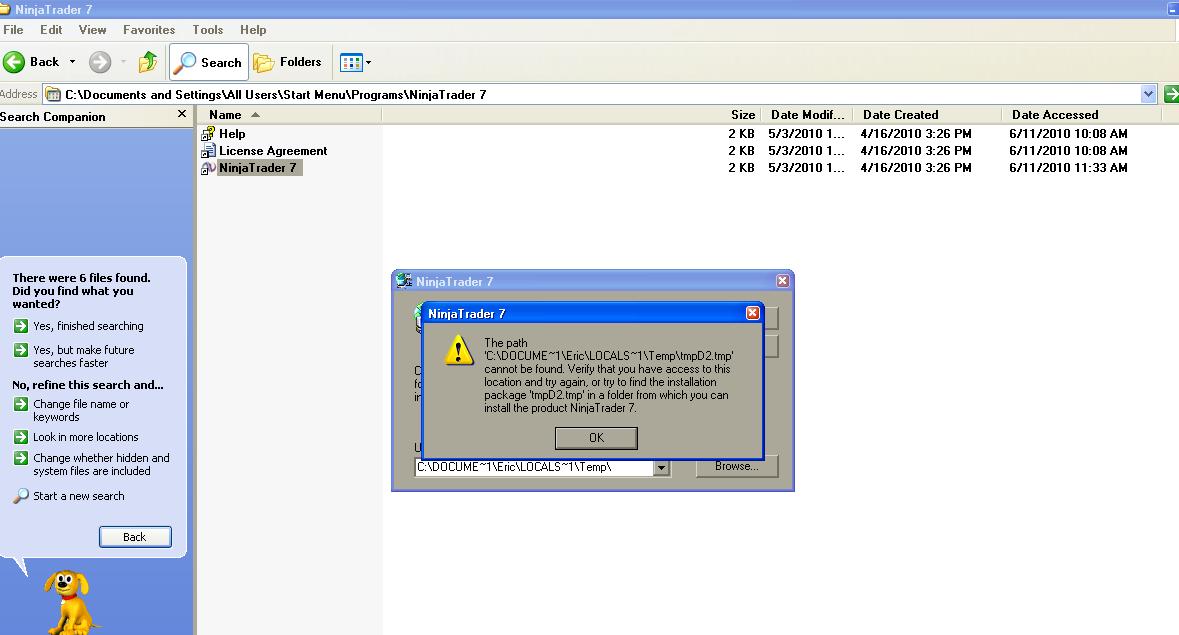Click the installer dialog title icon
Screen dimensions: 1179x635
pos(404,281)
